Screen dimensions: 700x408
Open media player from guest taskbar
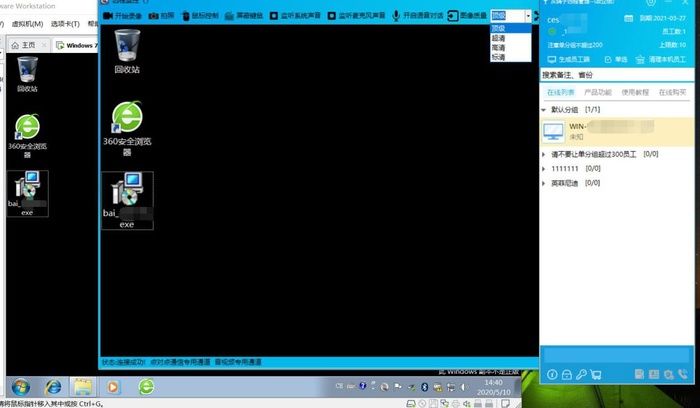(x=113, y=387)
